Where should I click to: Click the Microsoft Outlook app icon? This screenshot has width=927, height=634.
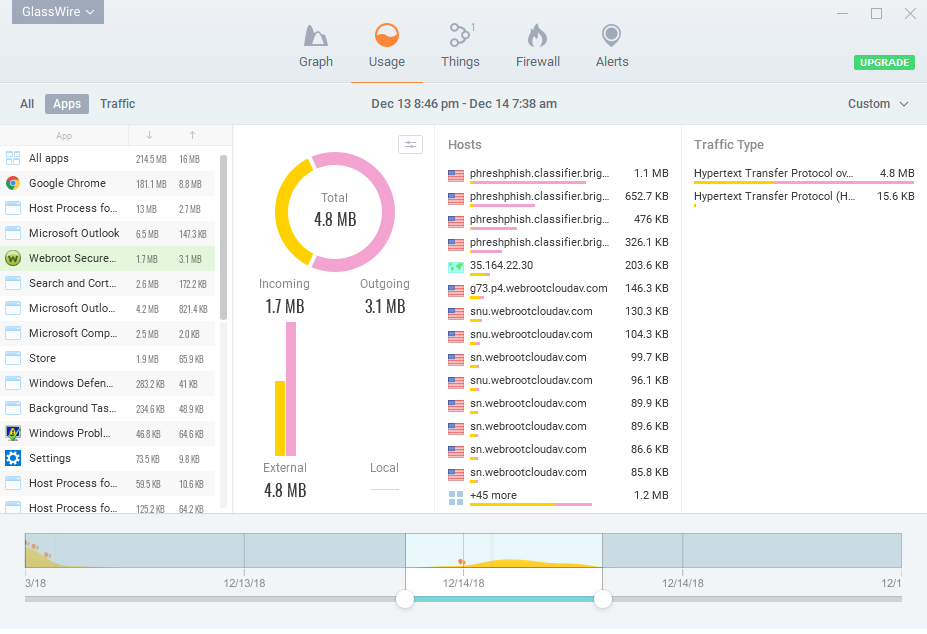[x=12, y=234]
